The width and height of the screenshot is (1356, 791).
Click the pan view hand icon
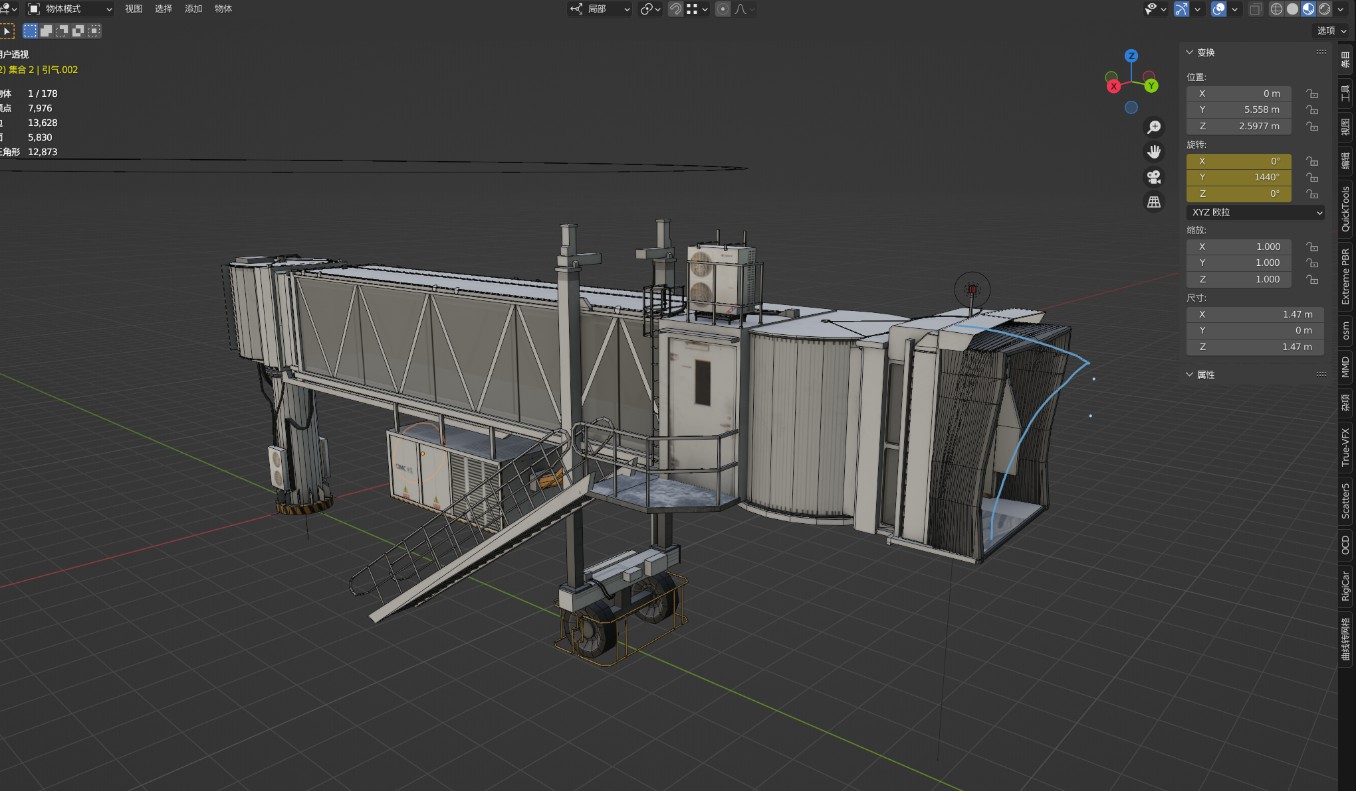point(1154,152)
